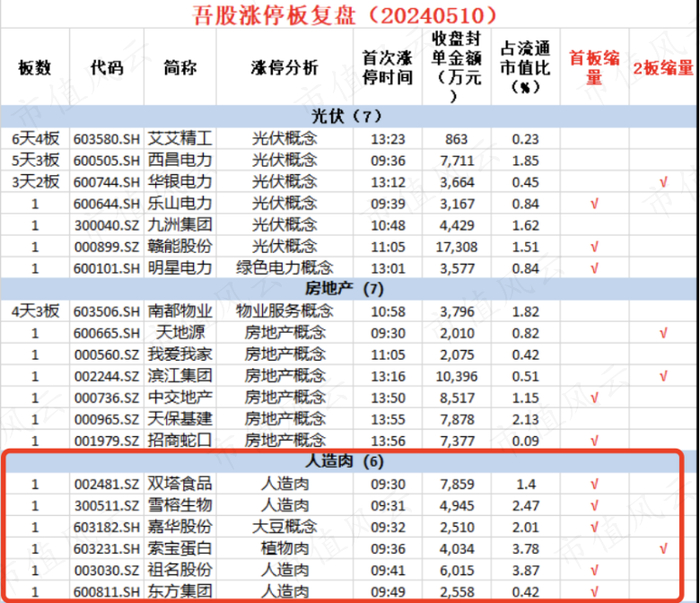Click the 绿色电力概念 analysis cell

[x=284, y=268]
